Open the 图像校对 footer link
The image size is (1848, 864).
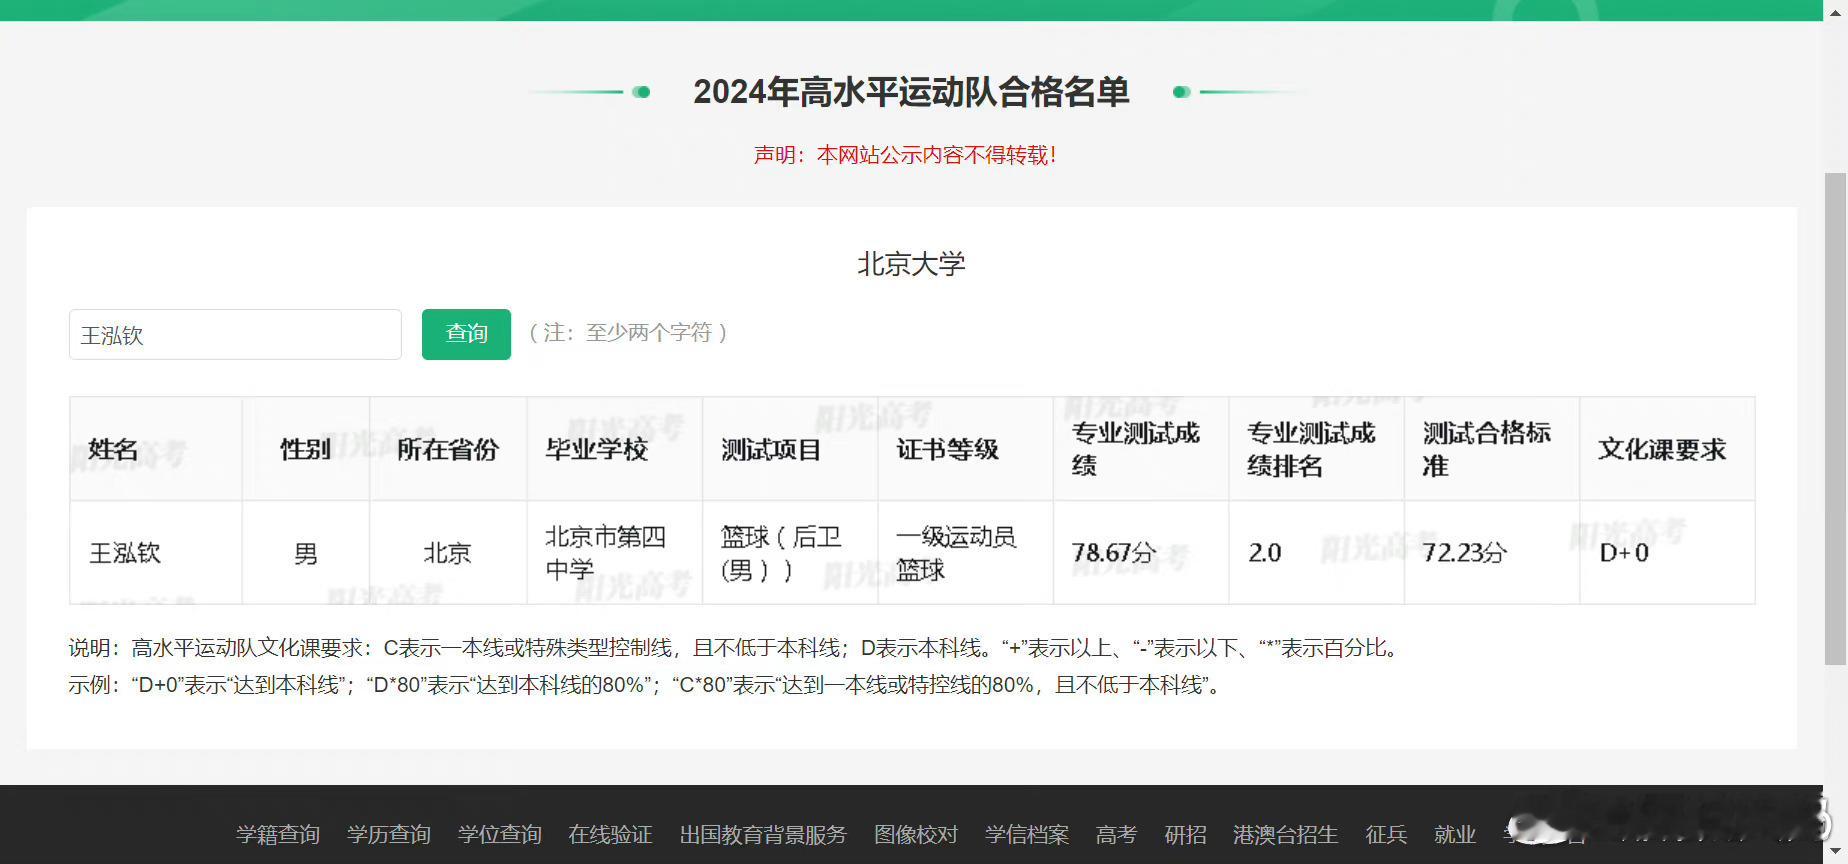[916, 834]
